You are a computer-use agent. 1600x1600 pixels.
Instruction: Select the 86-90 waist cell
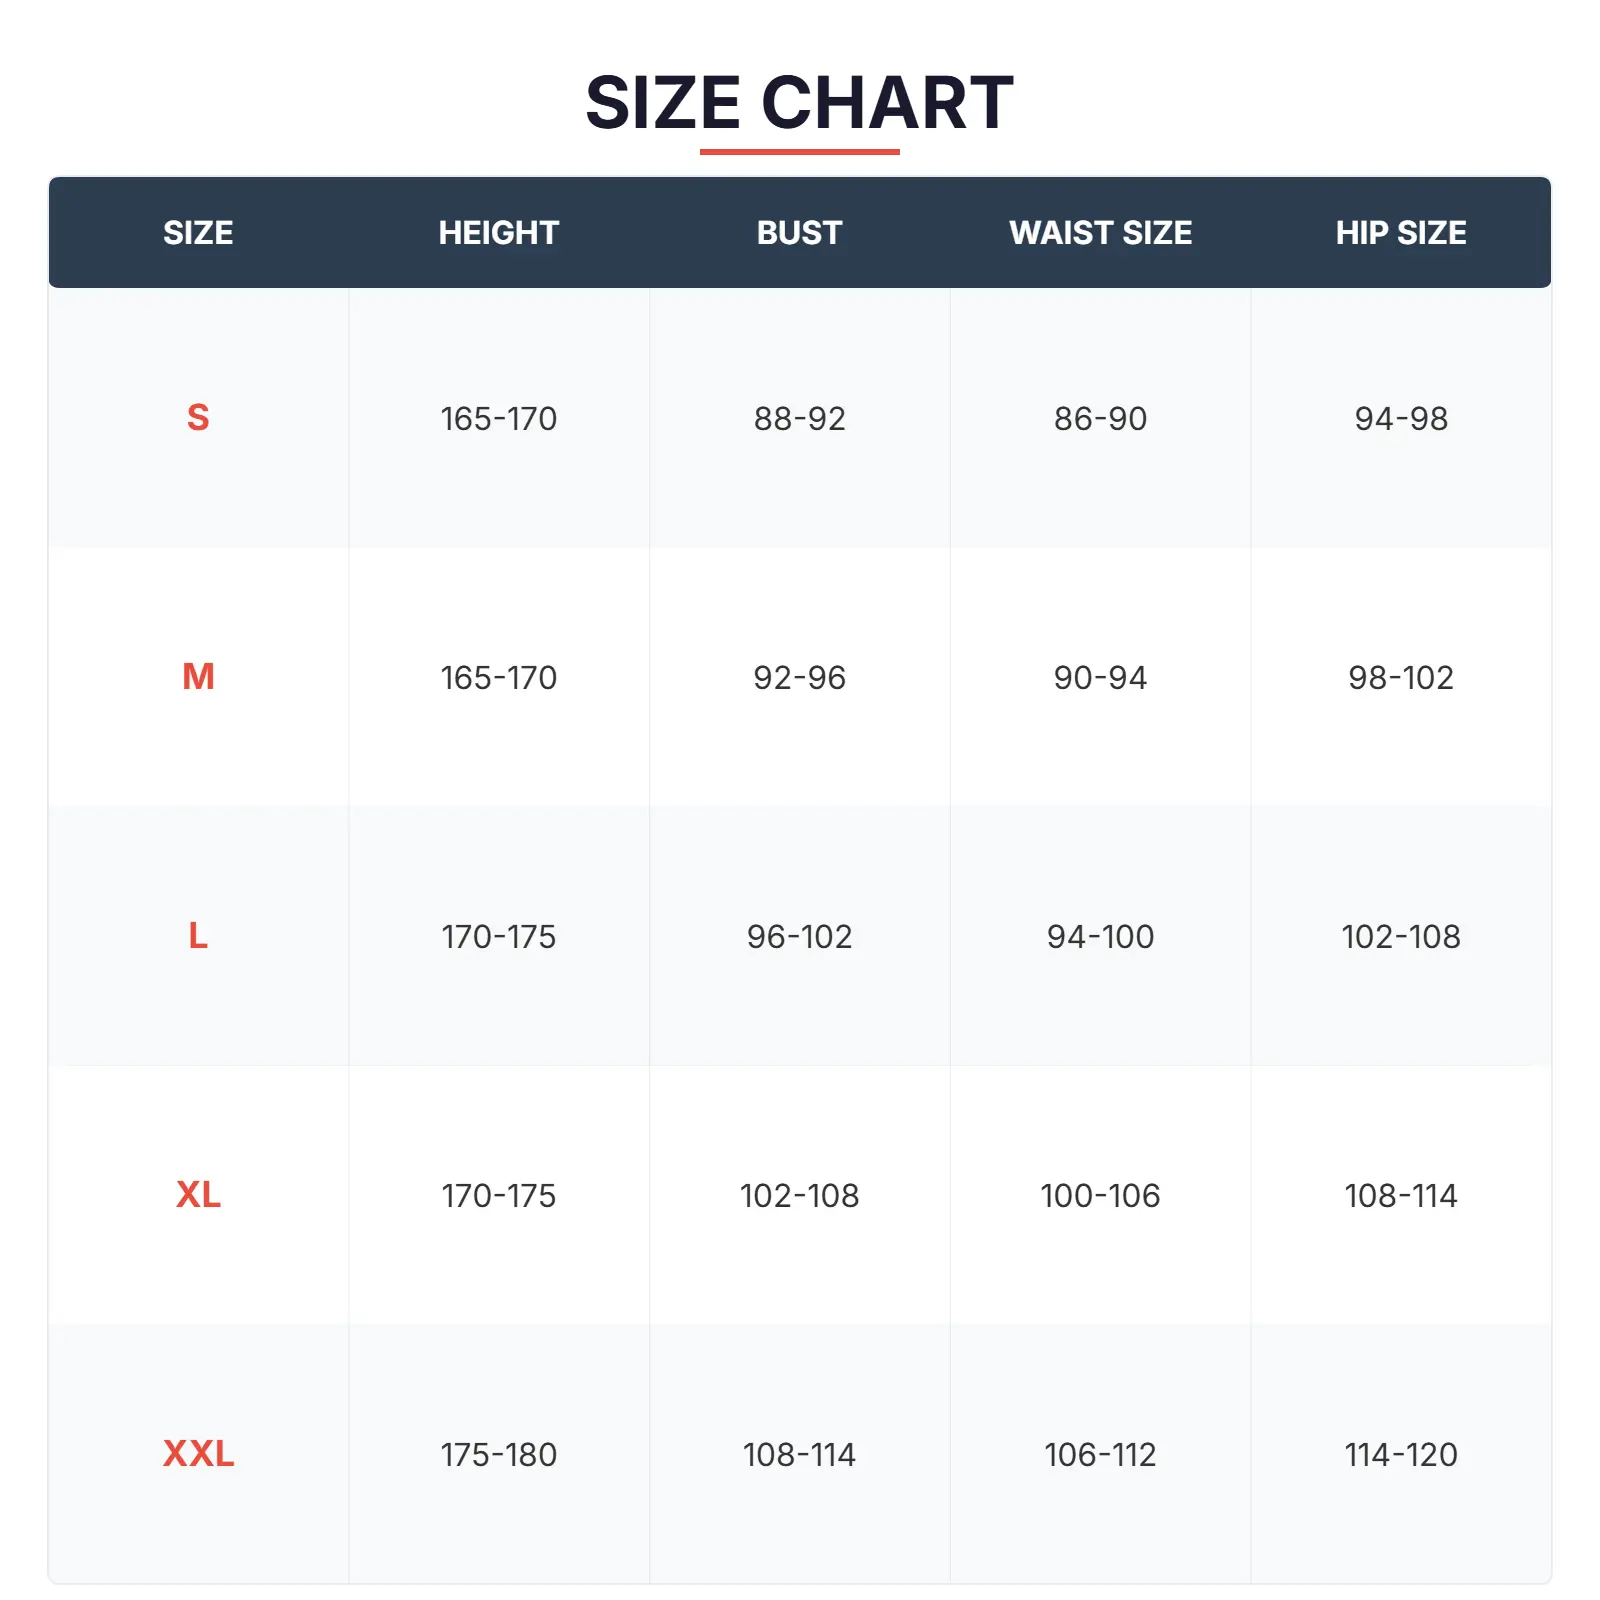coord(1100,418)
